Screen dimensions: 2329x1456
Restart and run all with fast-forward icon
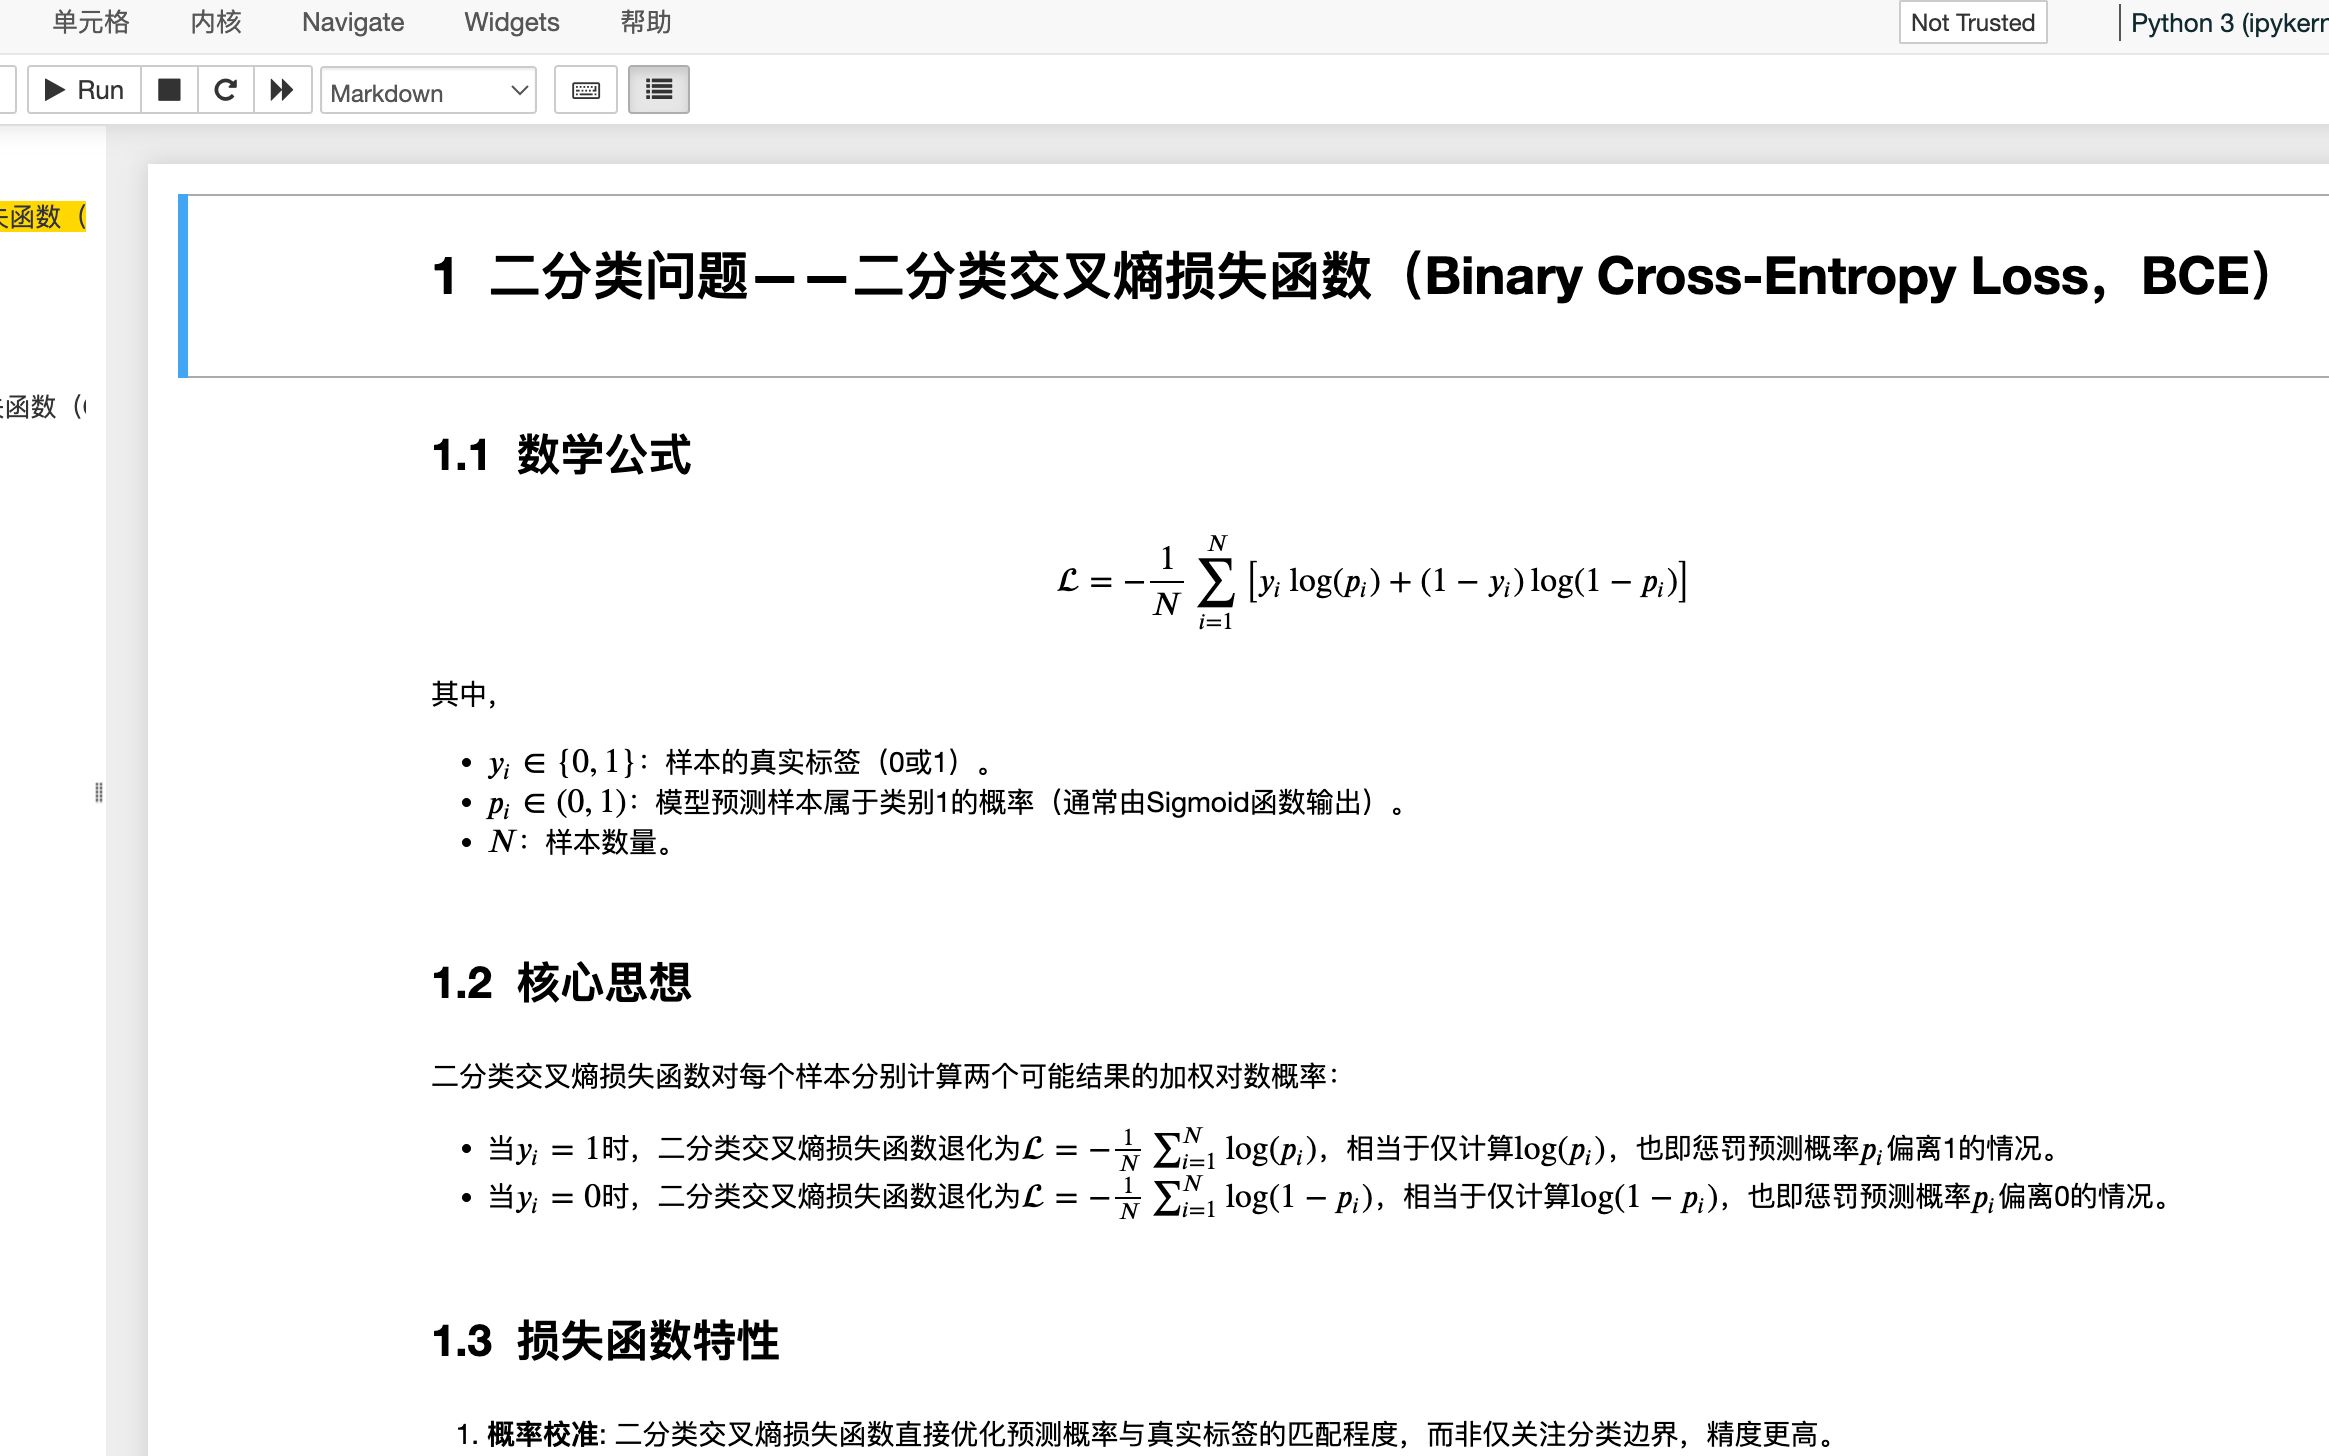pos(283,90)
